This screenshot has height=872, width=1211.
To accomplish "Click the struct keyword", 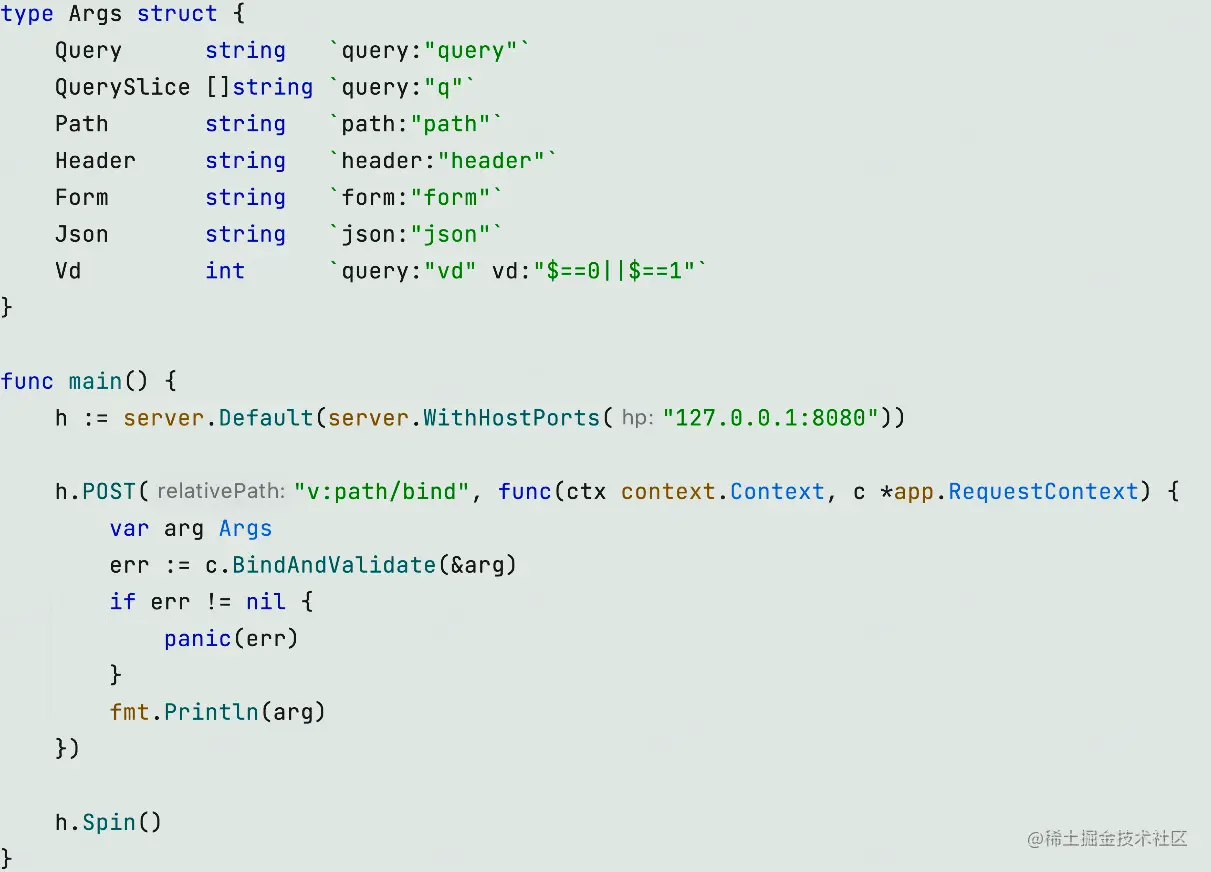I will pyautogui.click(x=177, y=14).
